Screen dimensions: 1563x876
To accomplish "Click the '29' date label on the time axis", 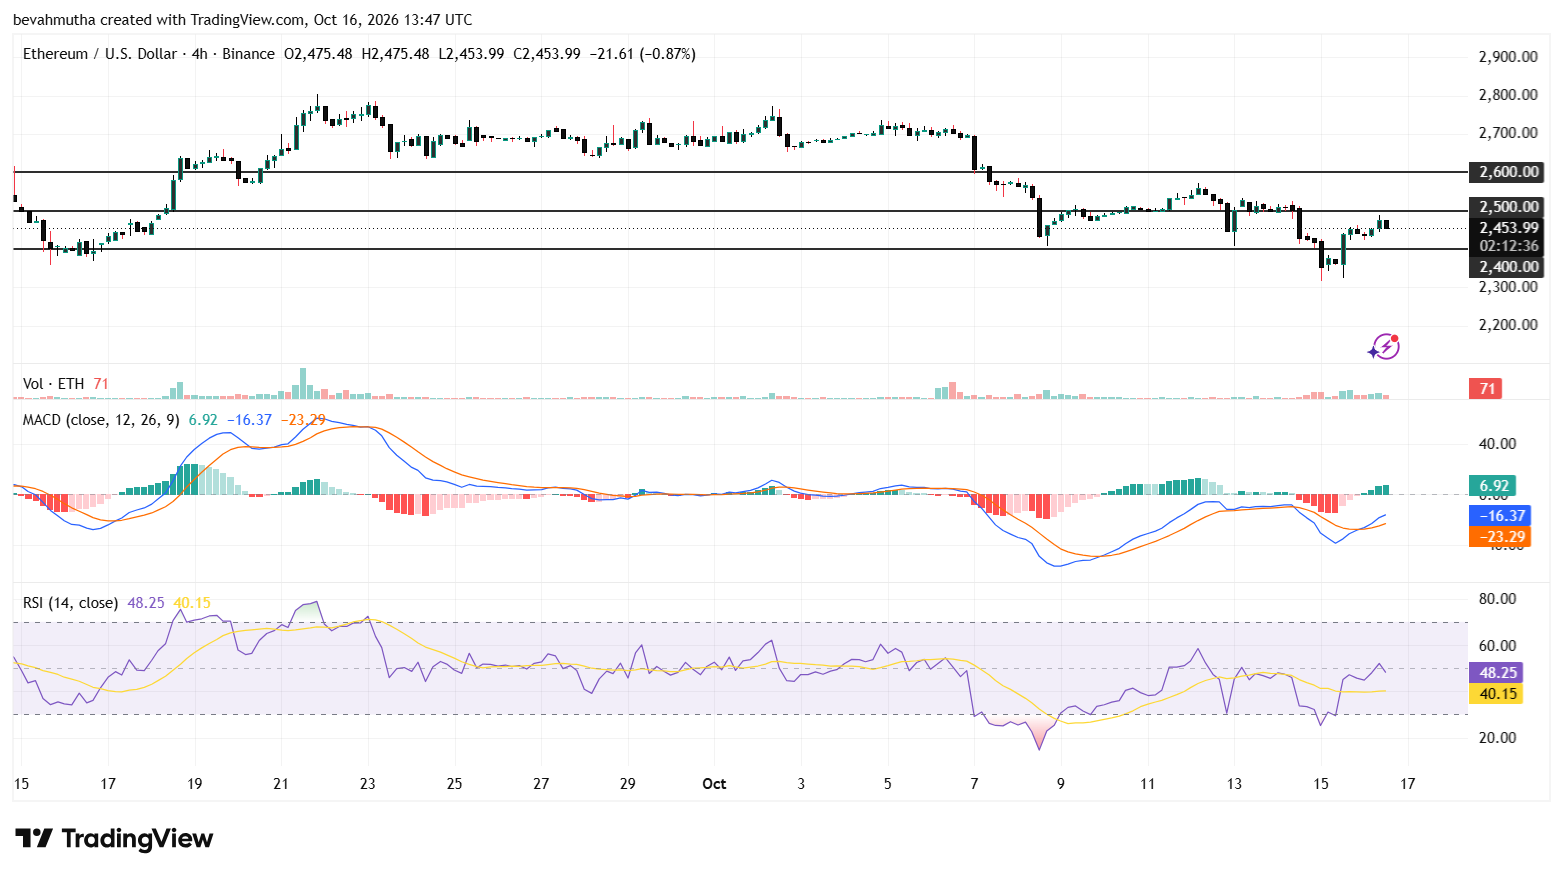I will [x=628, y=784].
